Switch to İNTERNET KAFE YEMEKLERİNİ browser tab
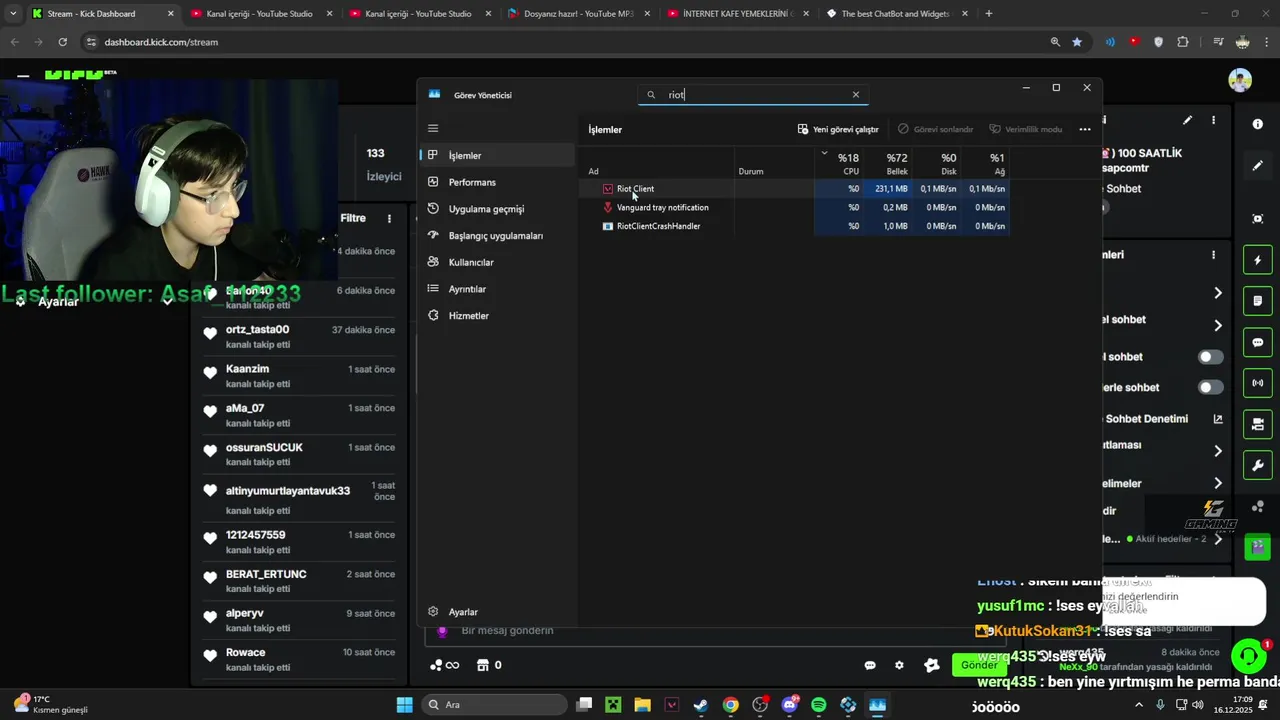Screen dimensions: 1280x720 point(737,14)
